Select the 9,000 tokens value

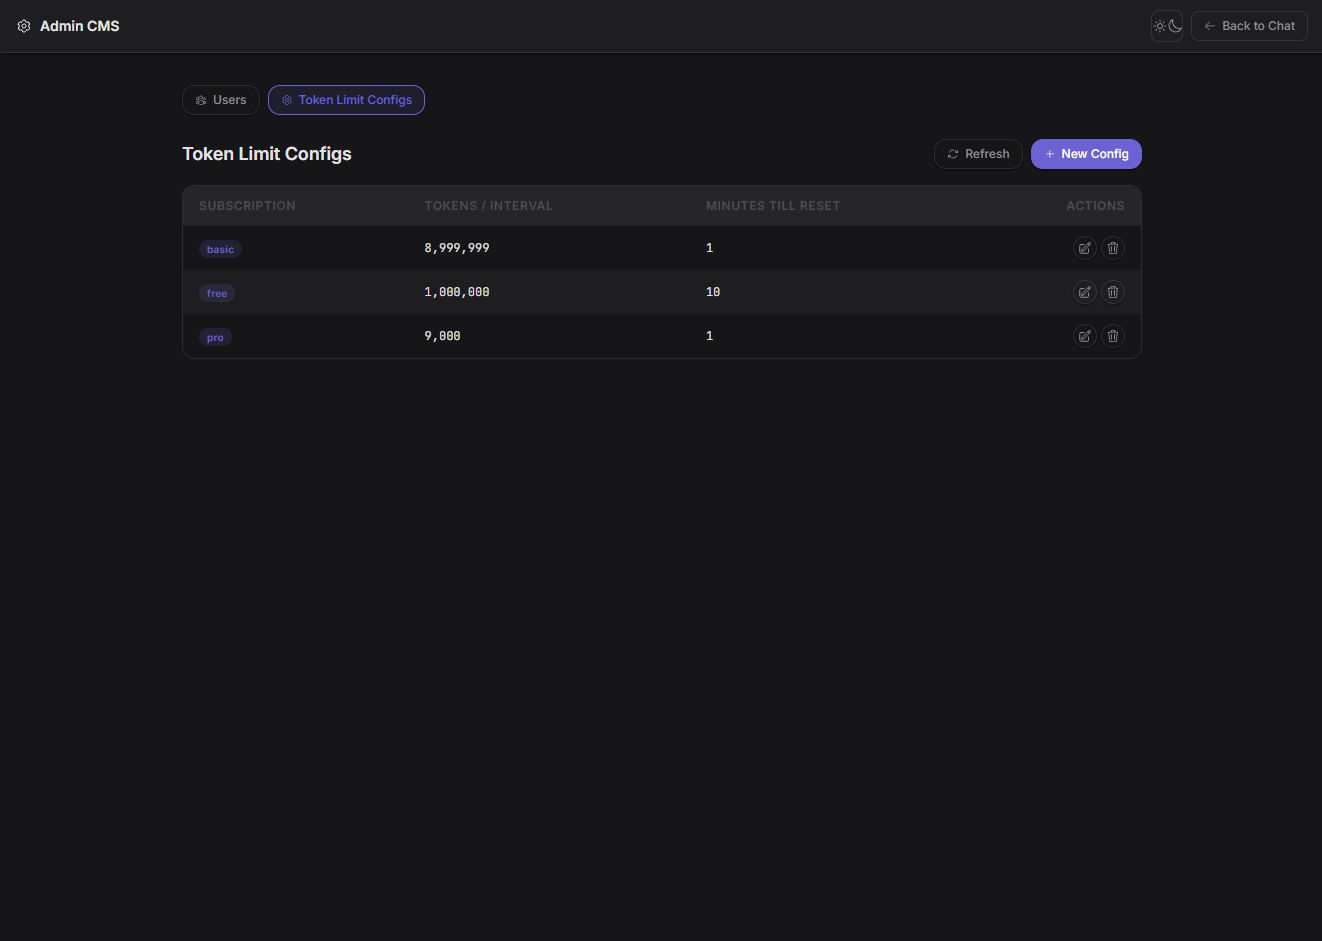click(x=443, y=336)
